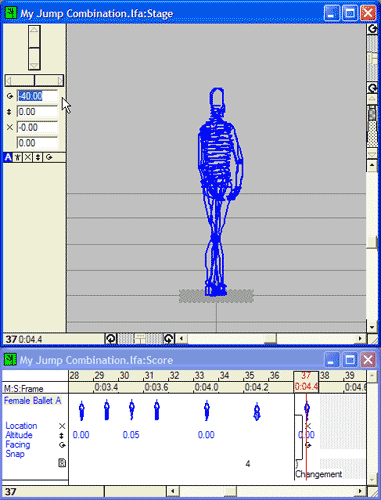
Task: Click the zoom down arrow on Stage right edge
Action: [372, 153]
